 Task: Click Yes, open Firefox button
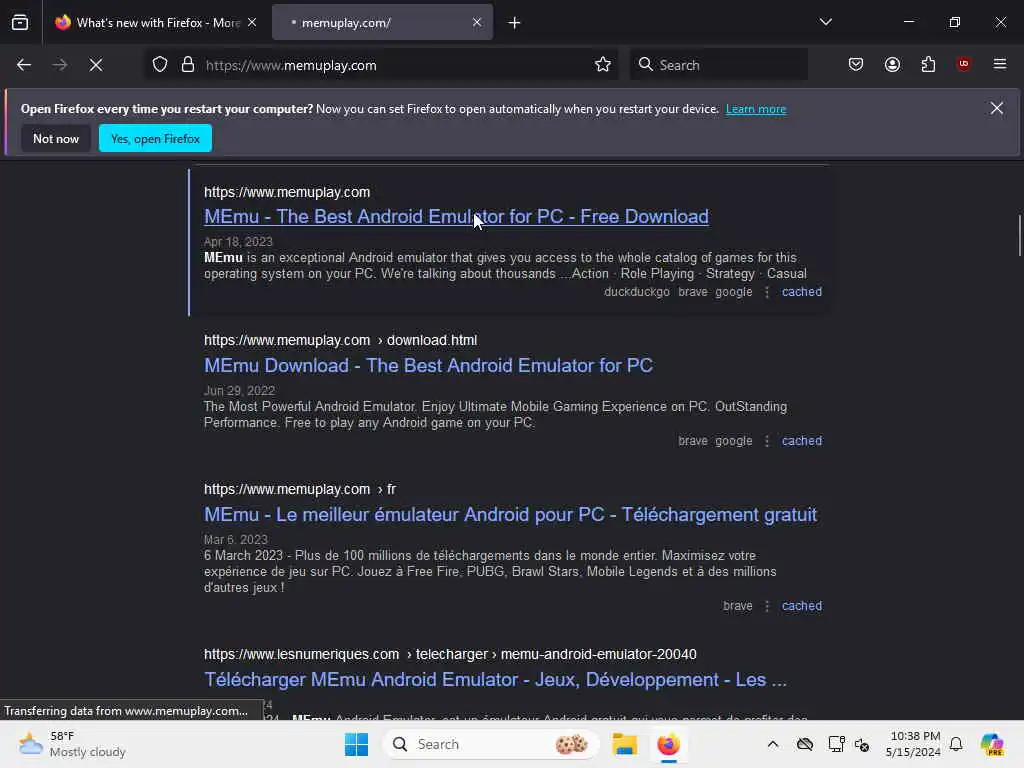[x=155, y=138]
